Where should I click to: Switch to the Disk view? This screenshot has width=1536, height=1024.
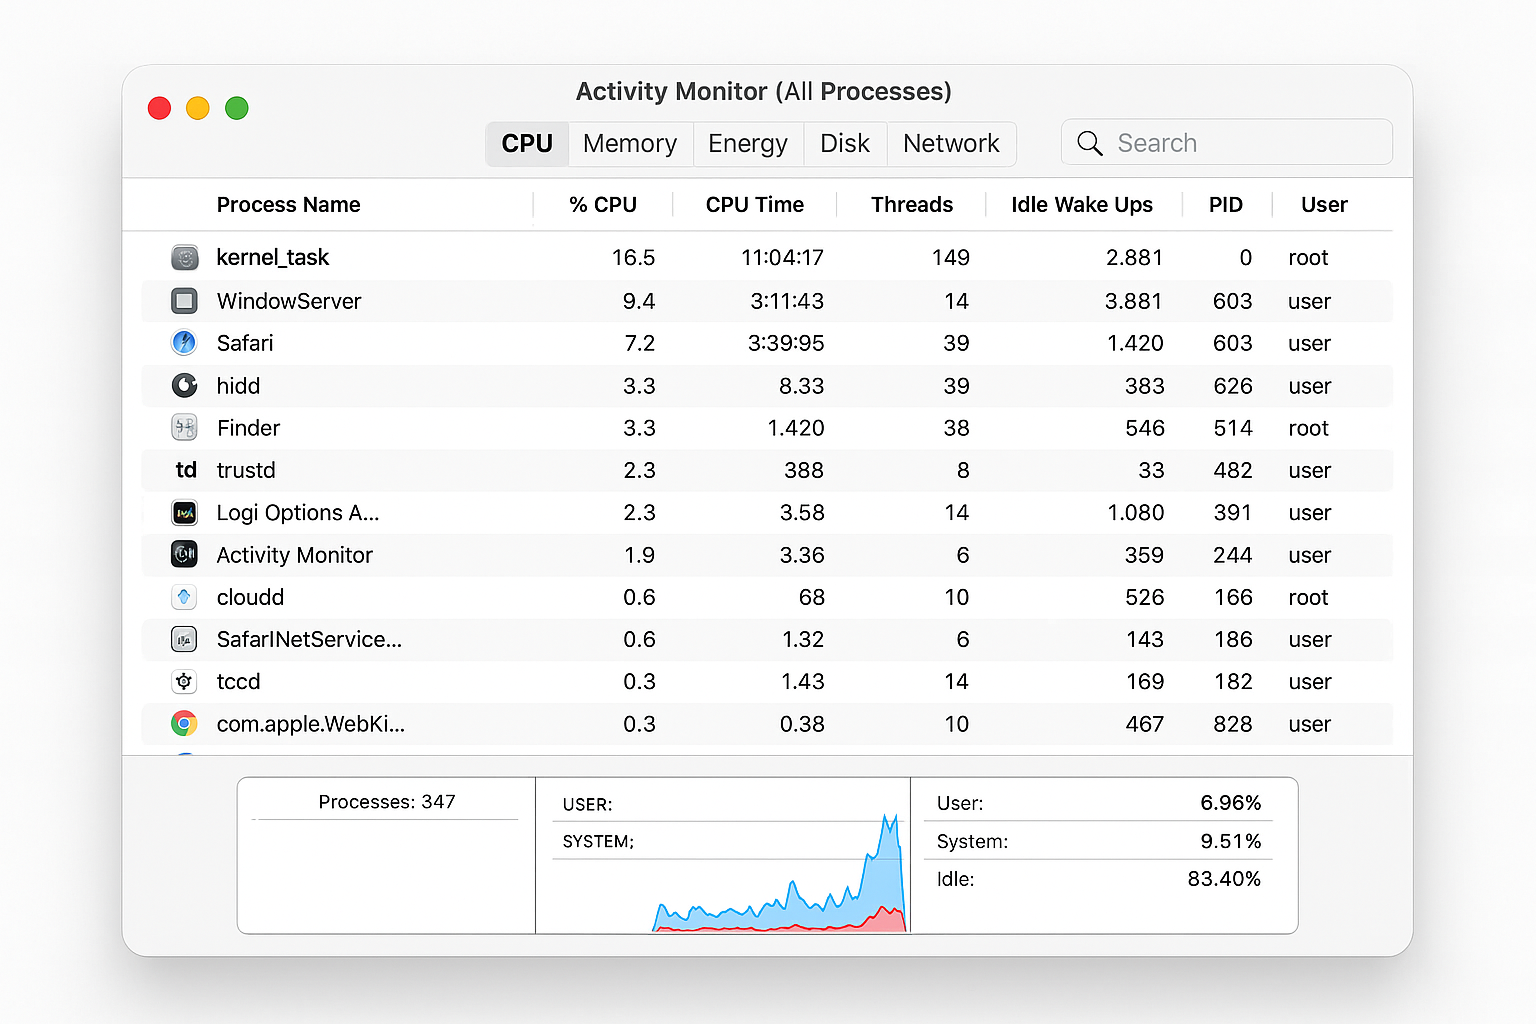845,143
